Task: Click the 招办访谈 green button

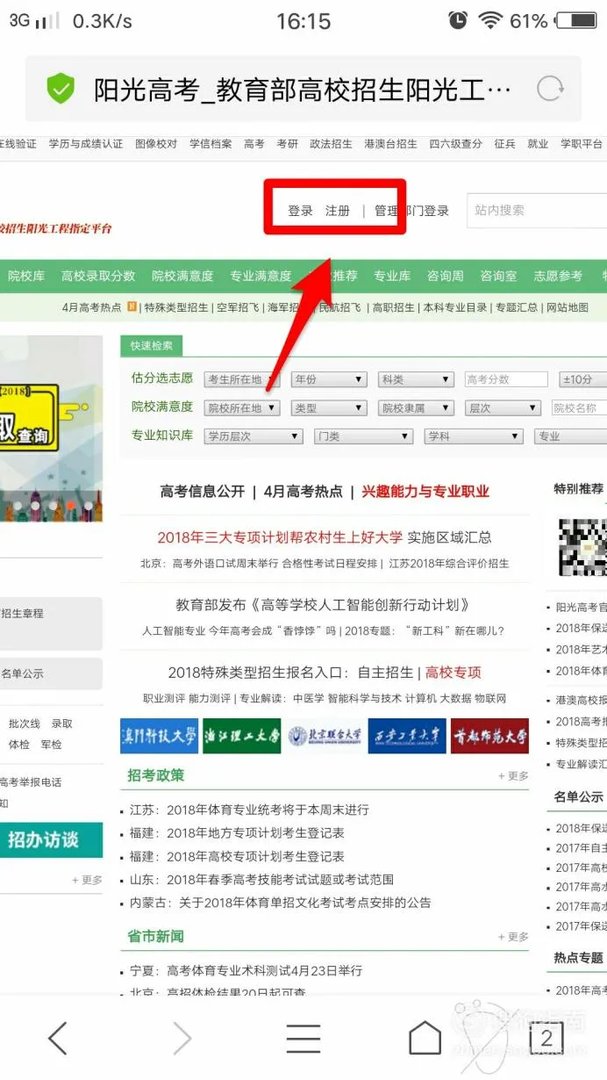Action: coord(51,840)
